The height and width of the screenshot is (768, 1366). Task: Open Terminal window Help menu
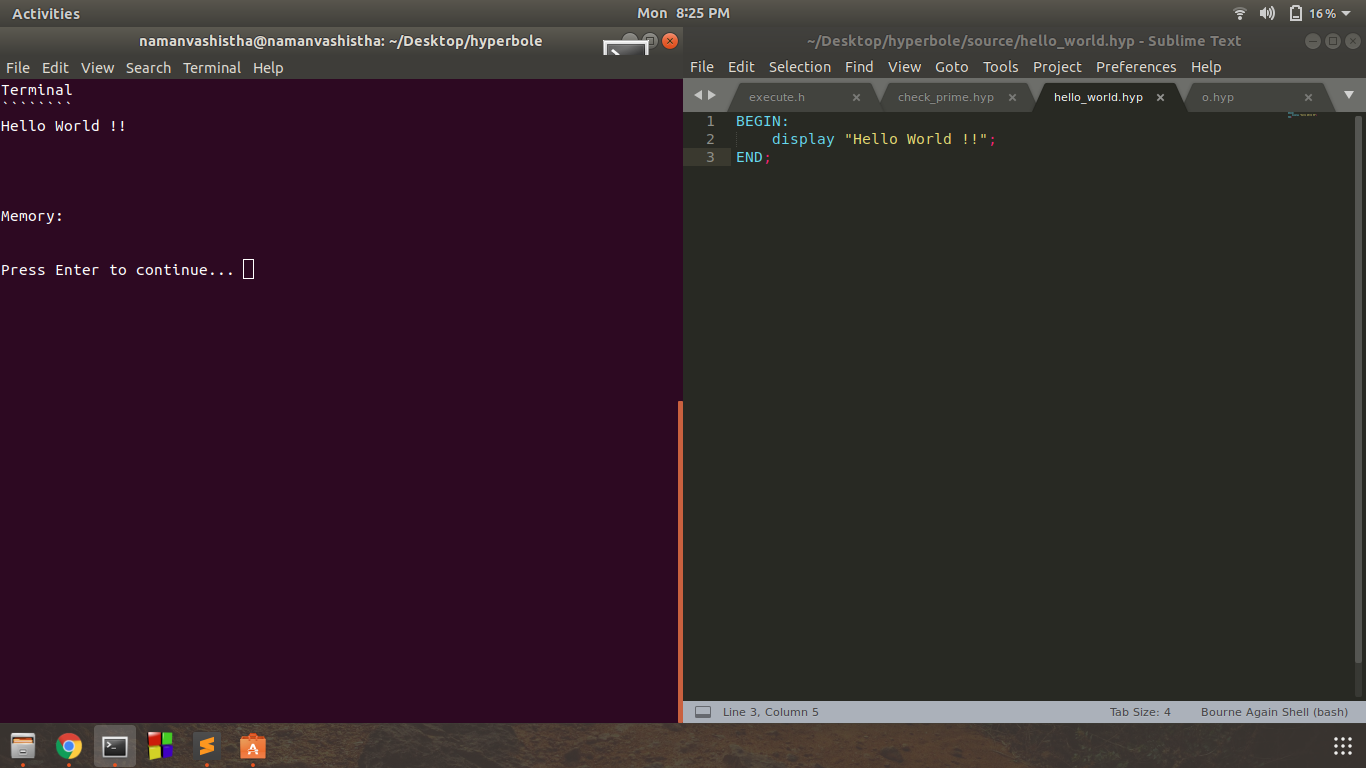tap(268, 68)
